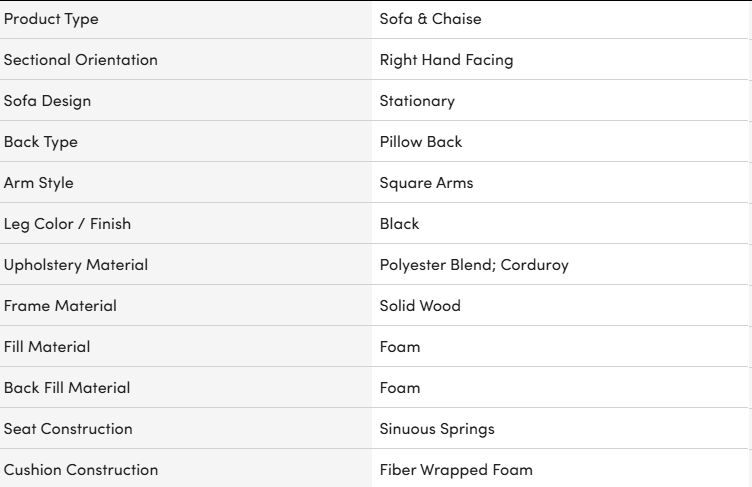Select the Sofa & Chaise value
Image resolution: width=752 pixels, height=487 pixels.
click(430, 19)
